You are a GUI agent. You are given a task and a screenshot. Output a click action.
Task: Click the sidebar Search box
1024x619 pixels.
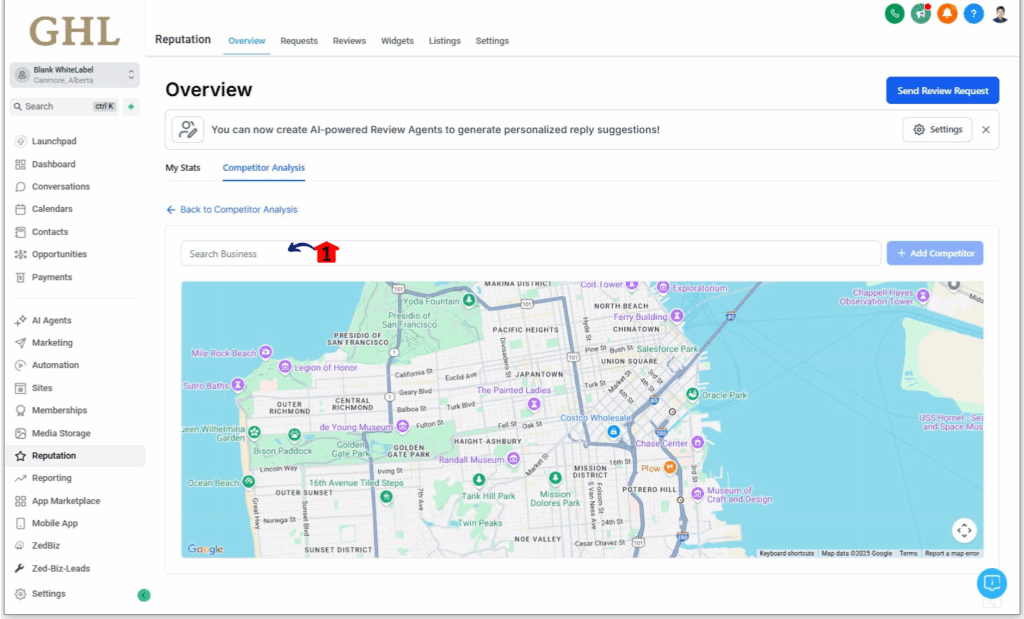[x=64, y=106]
